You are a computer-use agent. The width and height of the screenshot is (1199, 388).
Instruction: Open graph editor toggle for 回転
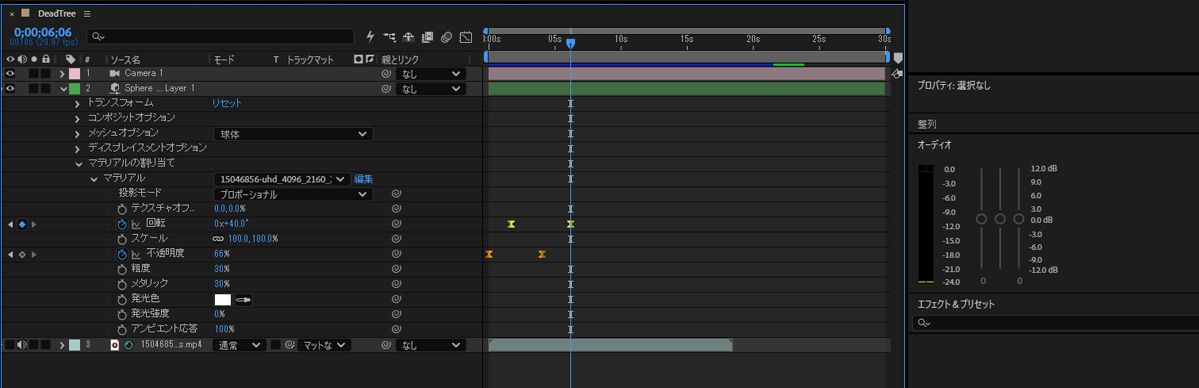(136, 224)
